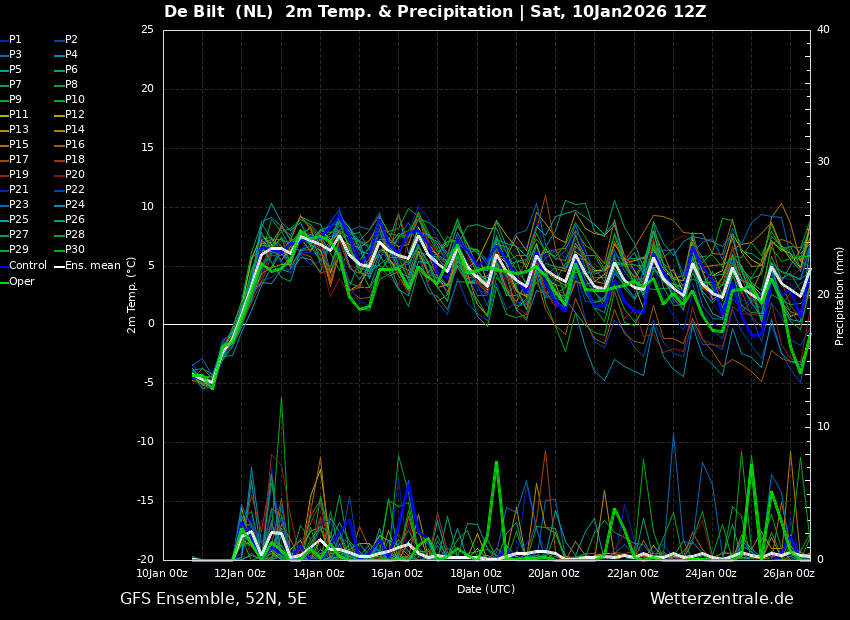Image resolution: width=850 pixels, height=620 pixels.
Task: Select the P3 legend entry
Action: pos(15,55)
